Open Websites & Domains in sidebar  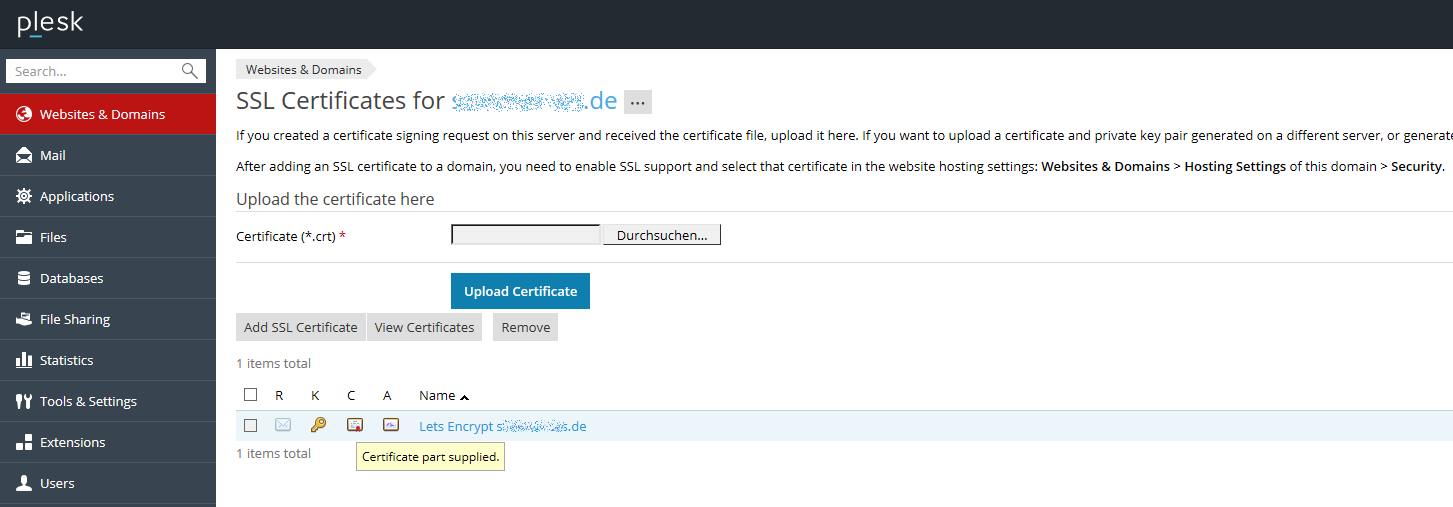pyautogui.click(x=102, y=114)
